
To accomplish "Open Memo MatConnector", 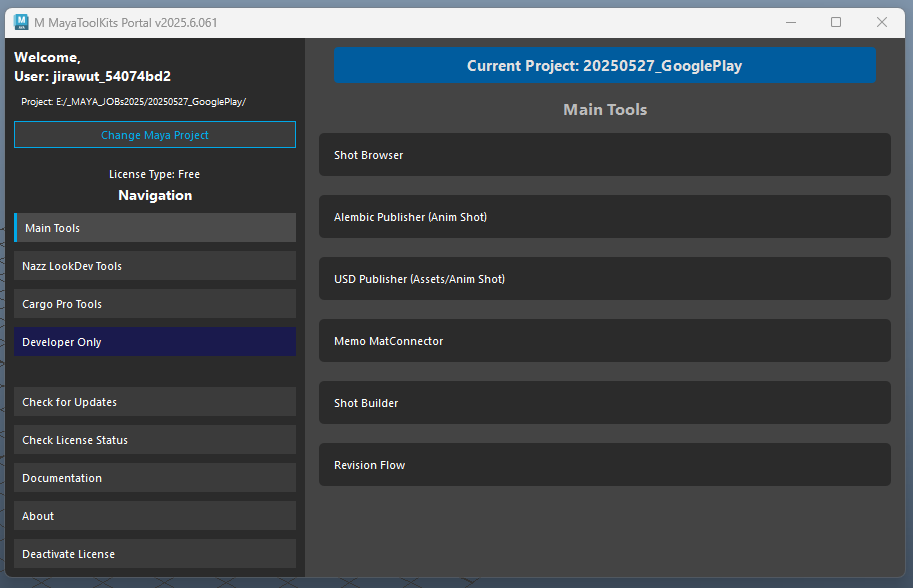I will tap(604, 340).
